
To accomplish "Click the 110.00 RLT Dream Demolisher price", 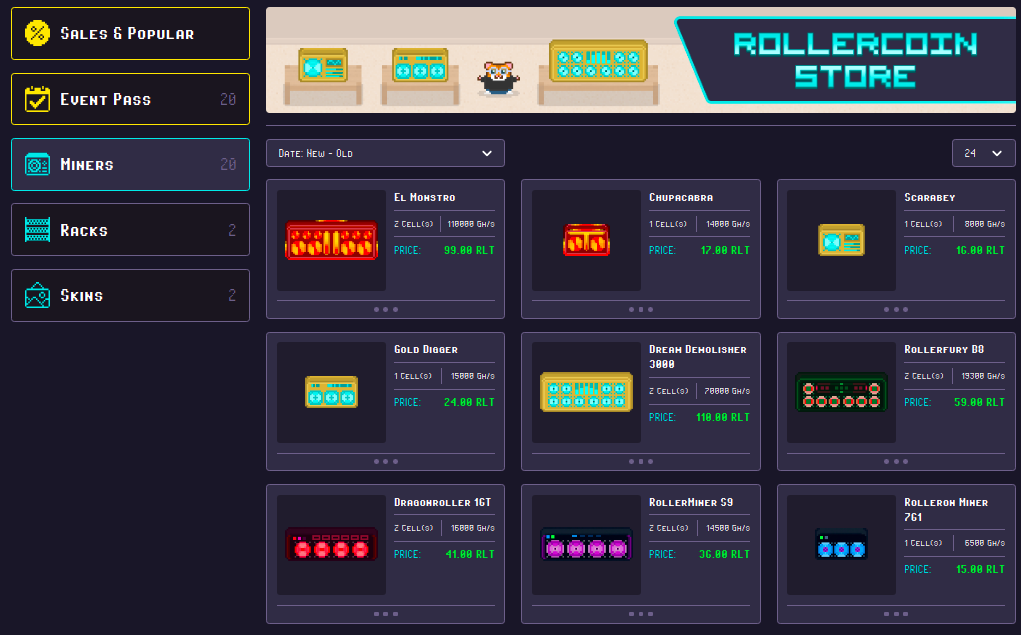I will click(x=723, y=417).
